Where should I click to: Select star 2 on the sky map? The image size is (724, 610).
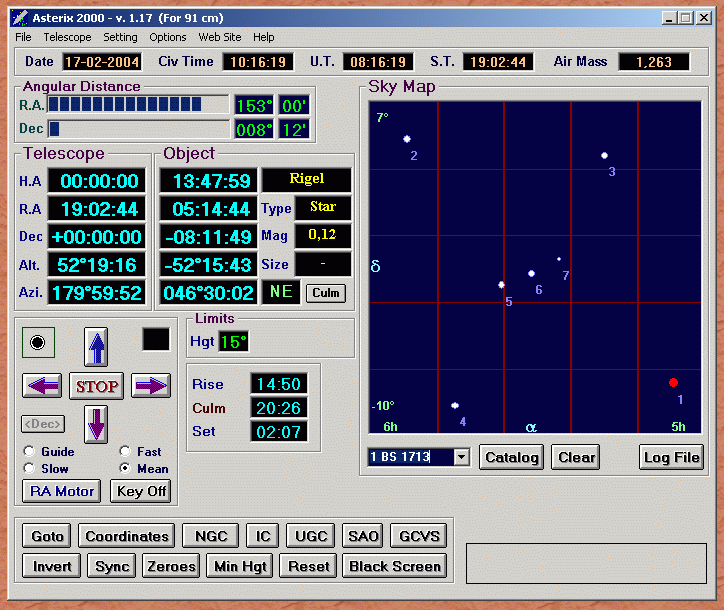[407, 139]
